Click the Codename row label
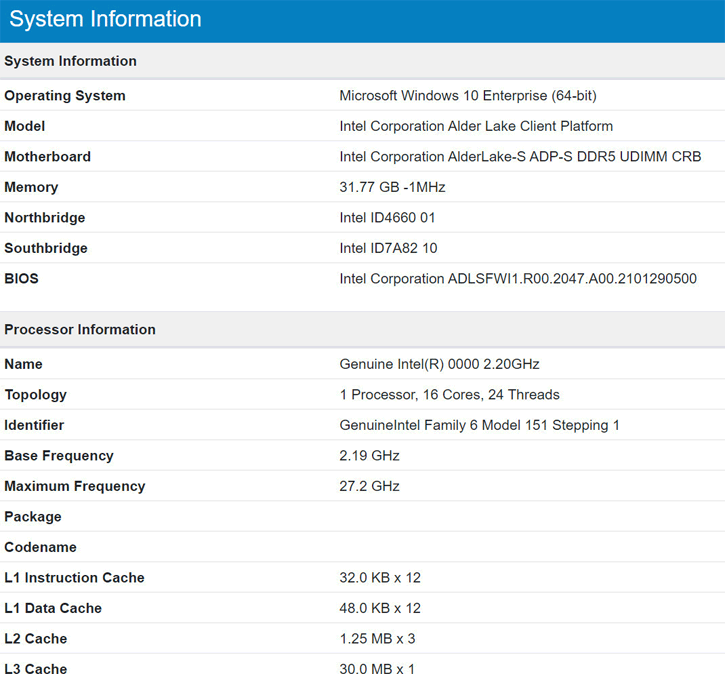The width and height of the screenshot is (725, 674). tap(40, 547)
